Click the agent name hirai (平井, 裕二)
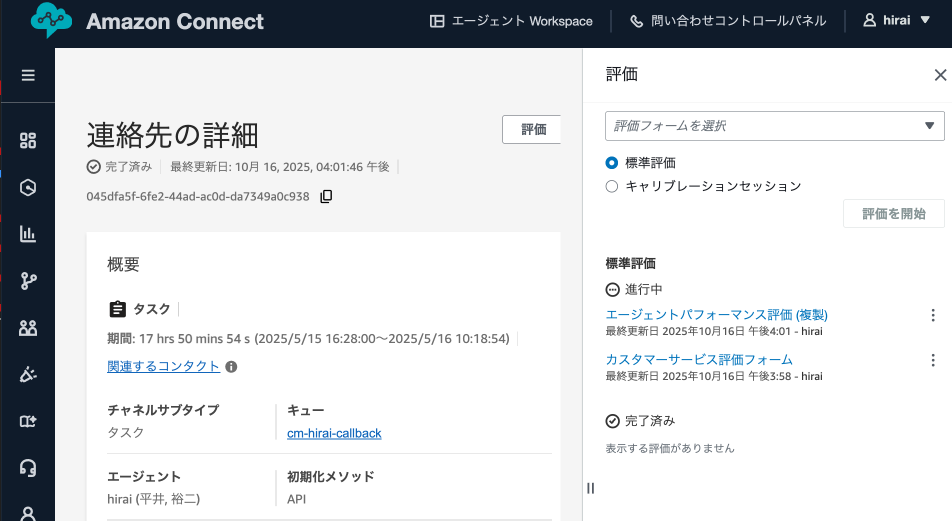Image resolution: width=952 pixels, height=521 pixels. point(154,499)
